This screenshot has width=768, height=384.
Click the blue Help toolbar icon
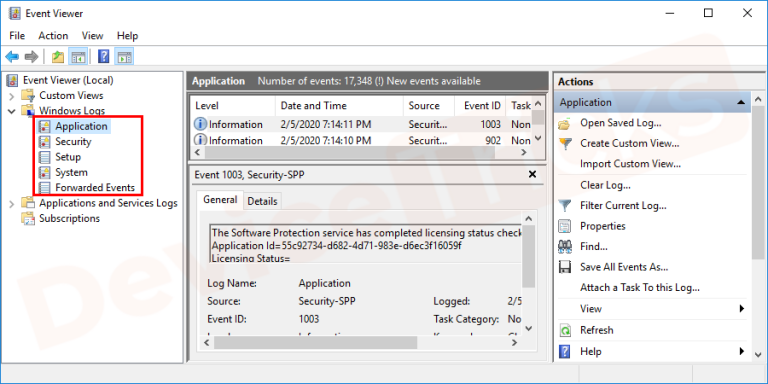104,57
